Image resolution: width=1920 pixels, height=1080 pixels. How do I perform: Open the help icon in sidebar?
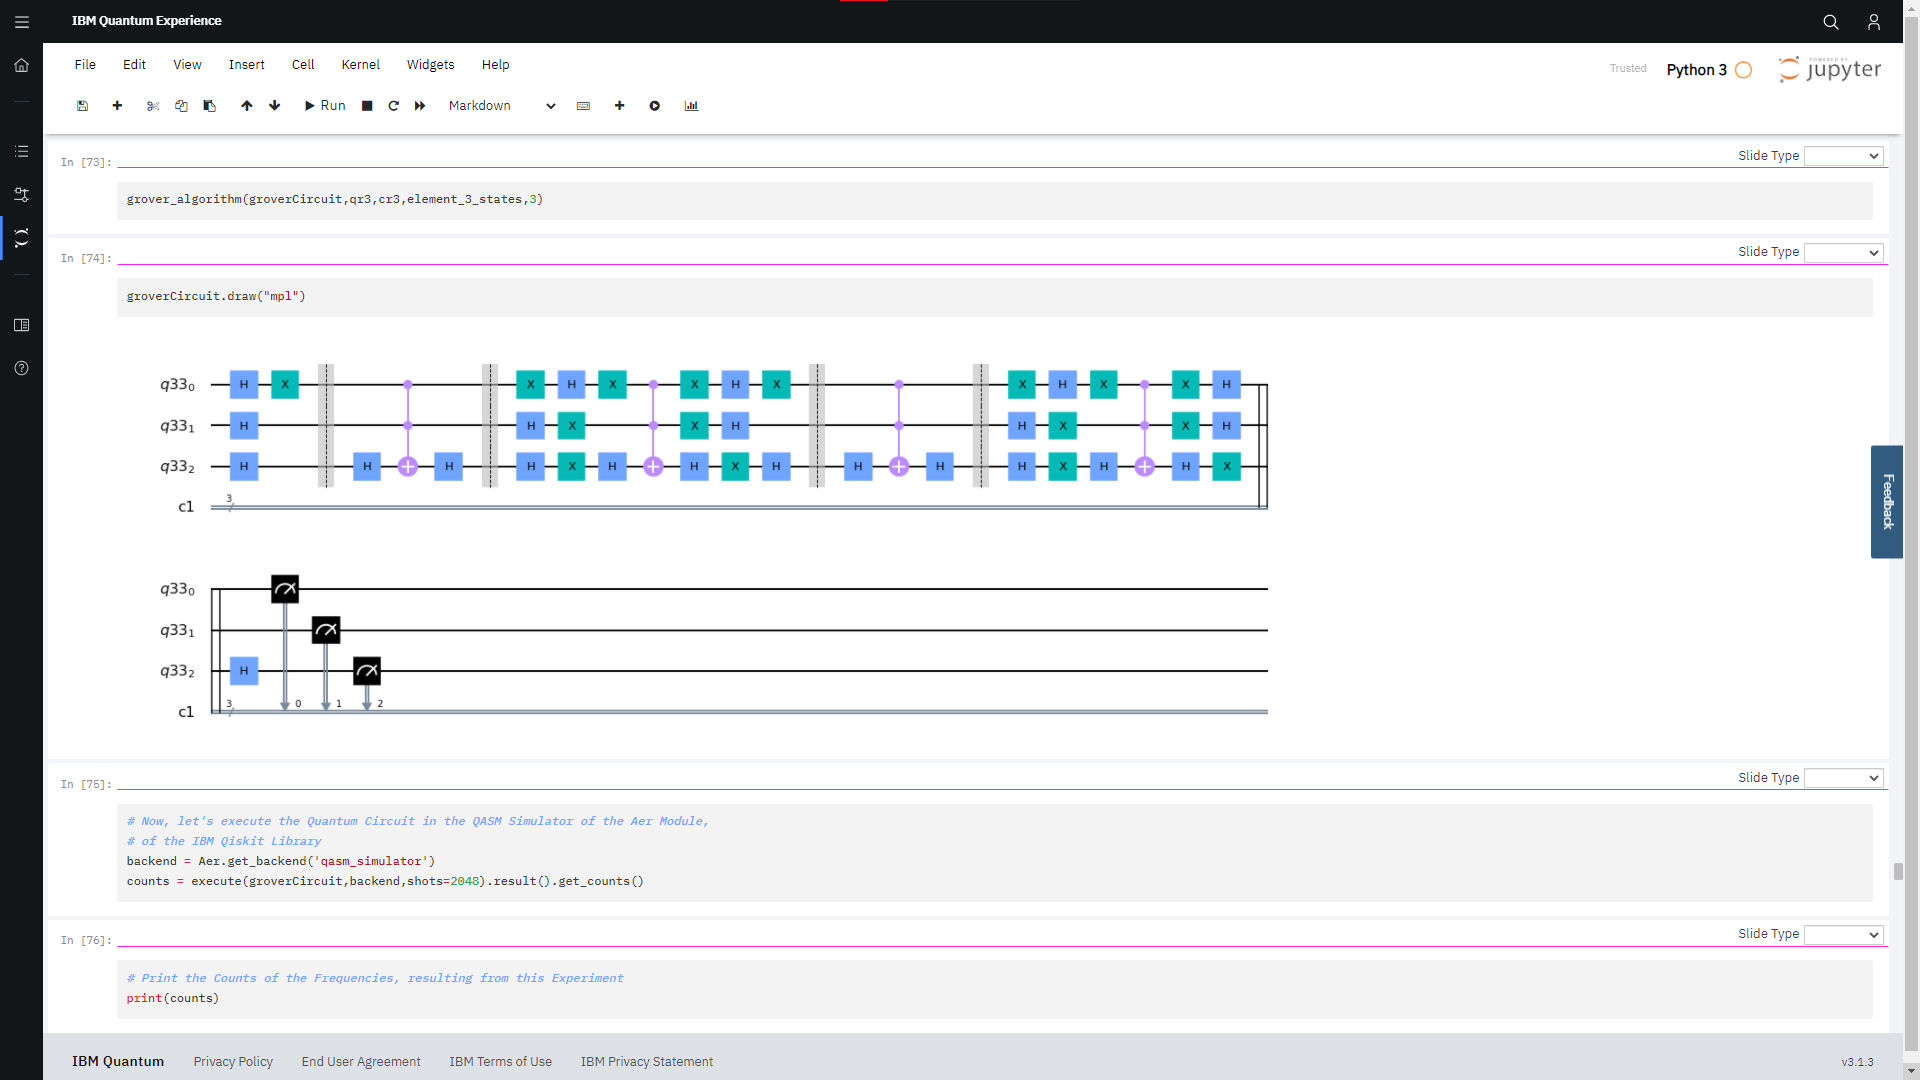22,368
